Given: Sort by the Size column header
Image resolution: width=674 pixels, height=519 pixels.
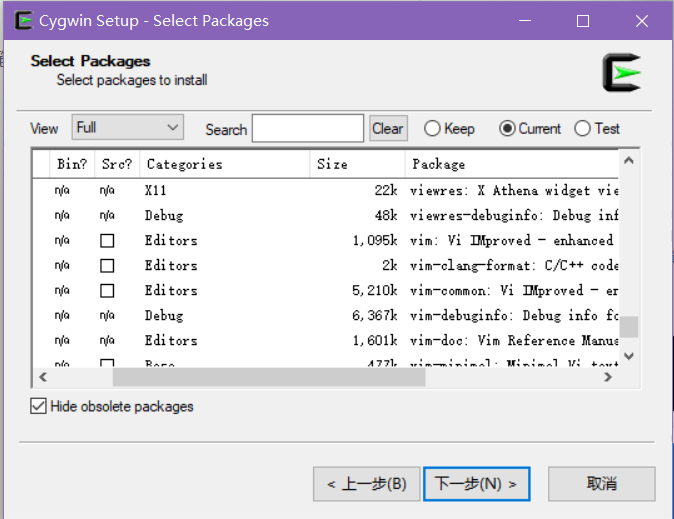Looking at the screenshot, I should [357, 164].
